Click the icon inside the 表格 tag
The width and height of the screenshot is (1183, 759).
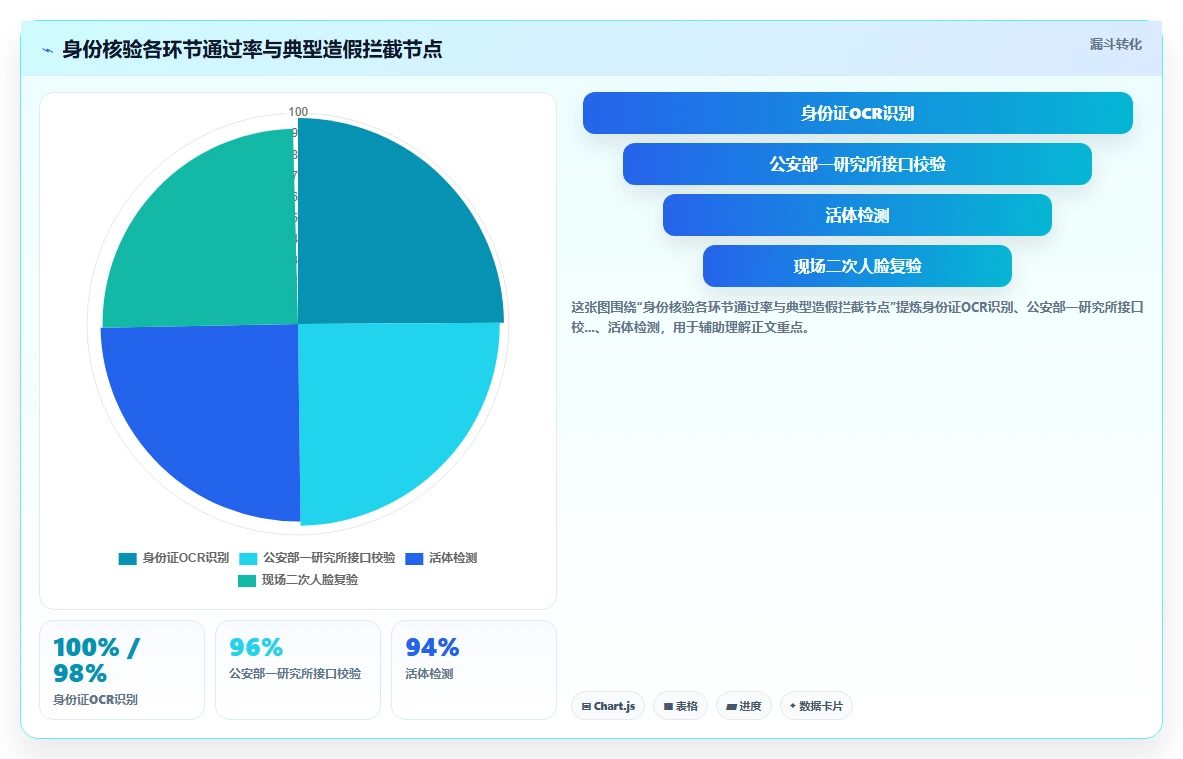coord(668,707)
